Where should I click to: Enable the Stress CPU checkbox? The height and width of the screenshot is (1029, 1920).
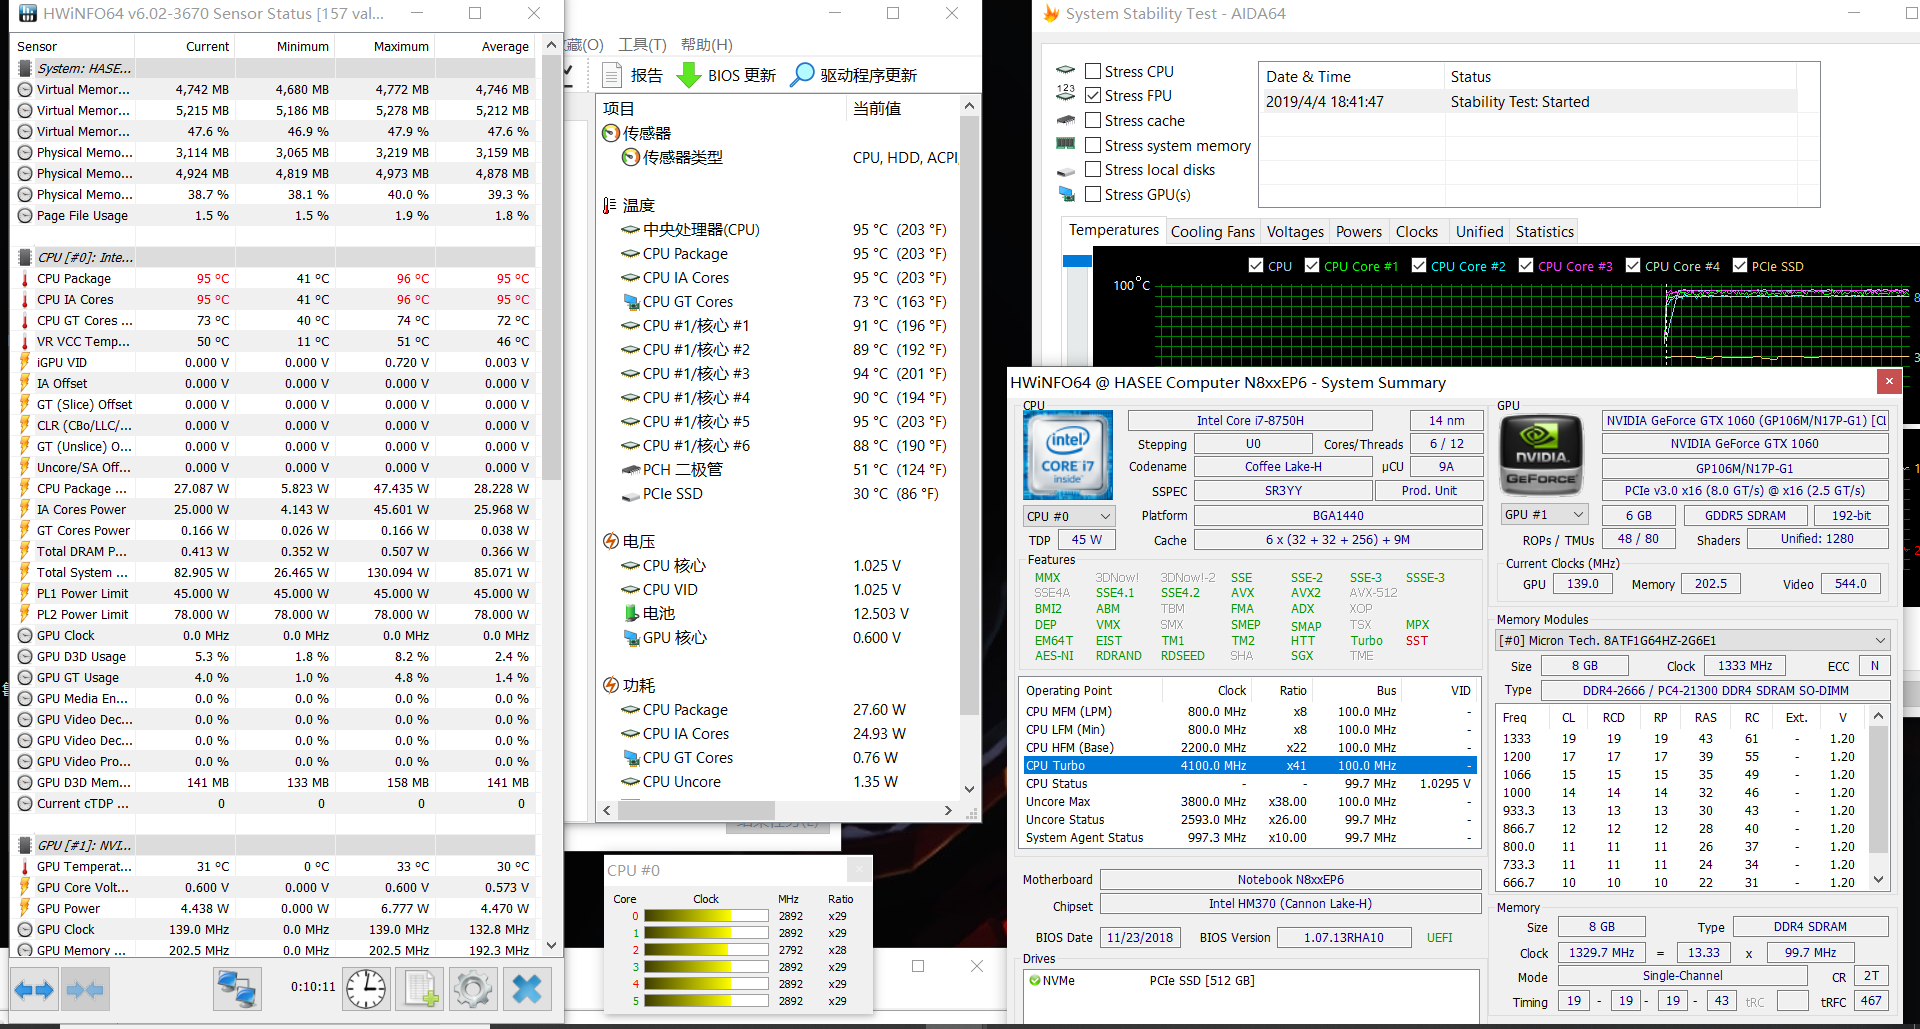tap(1093, 71)
